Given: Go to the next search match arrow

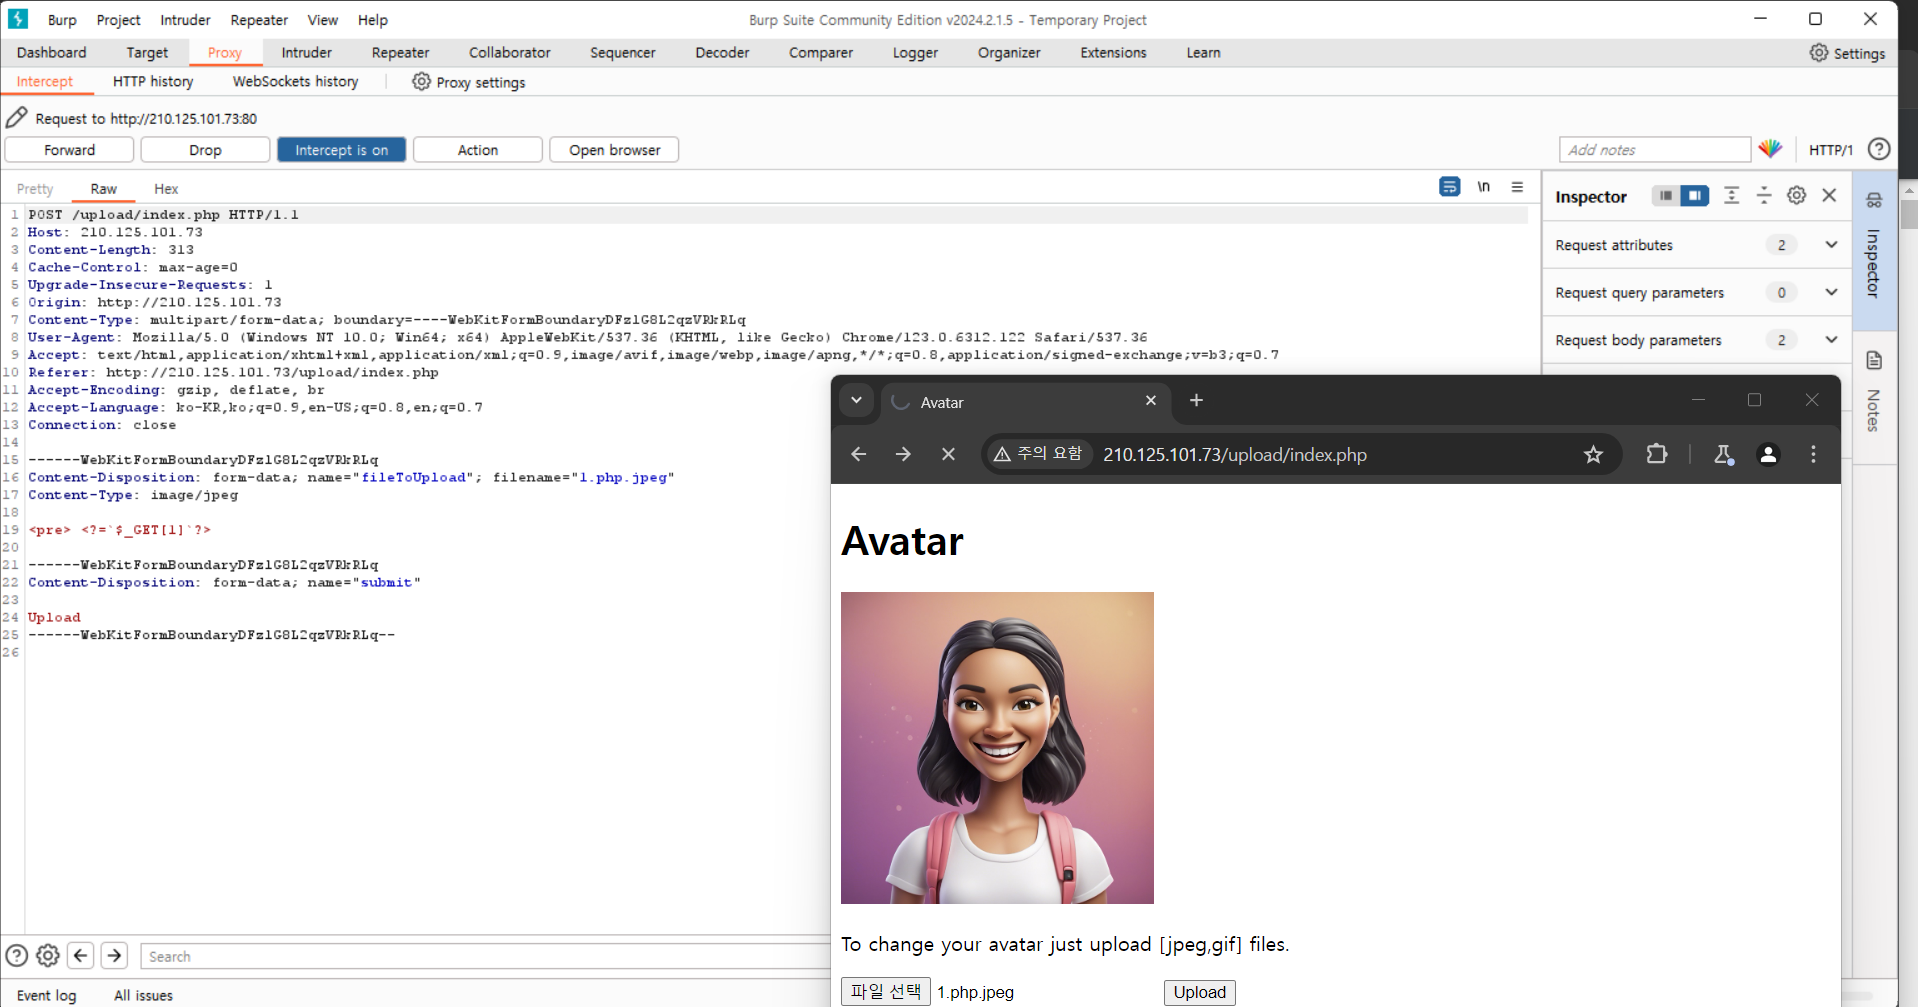Looking at the screenshot, I should click(115, 956).
